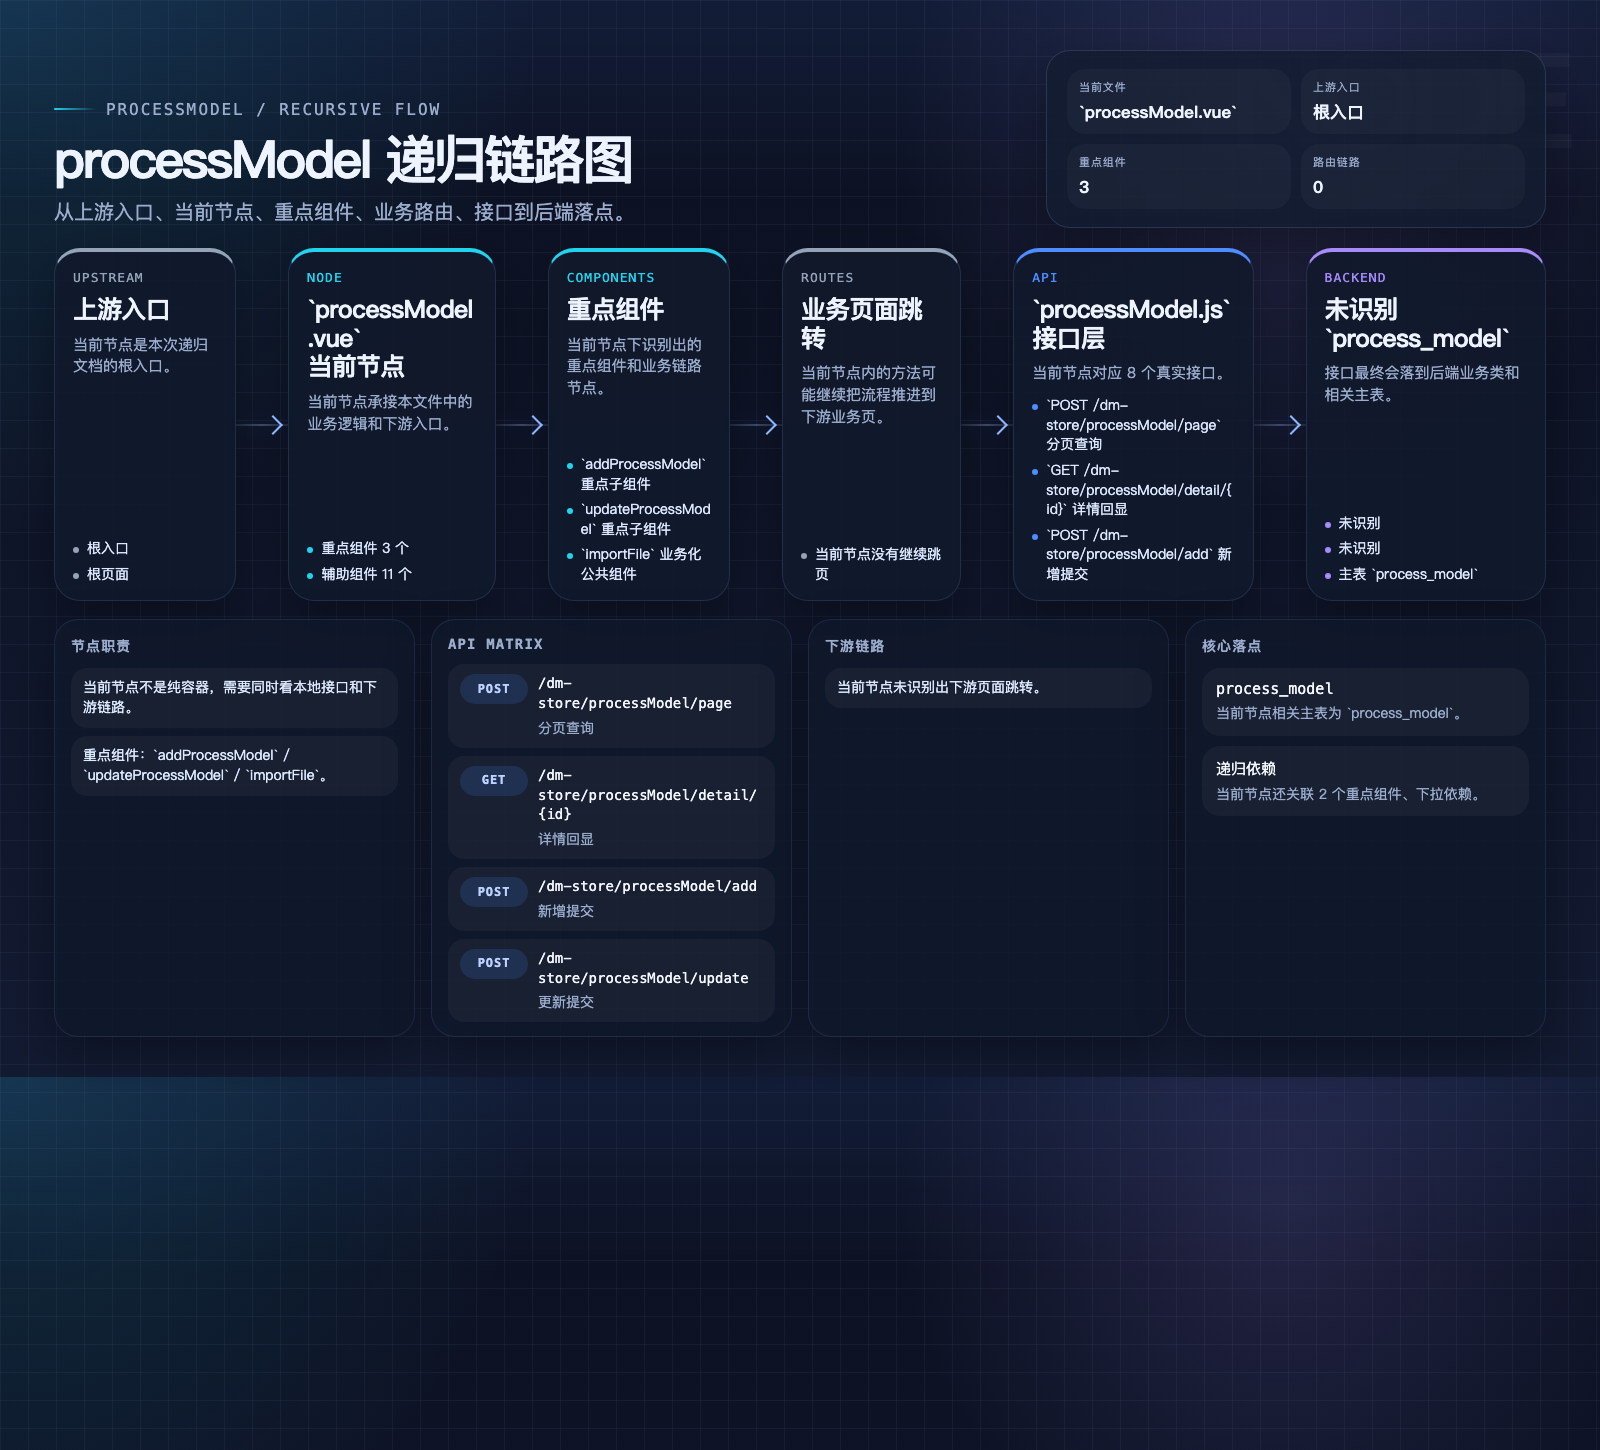Click the POST badge beside processModel/add
Image resolution: width=1600 pixels, height=1450 pixels.
pos(493,892)
